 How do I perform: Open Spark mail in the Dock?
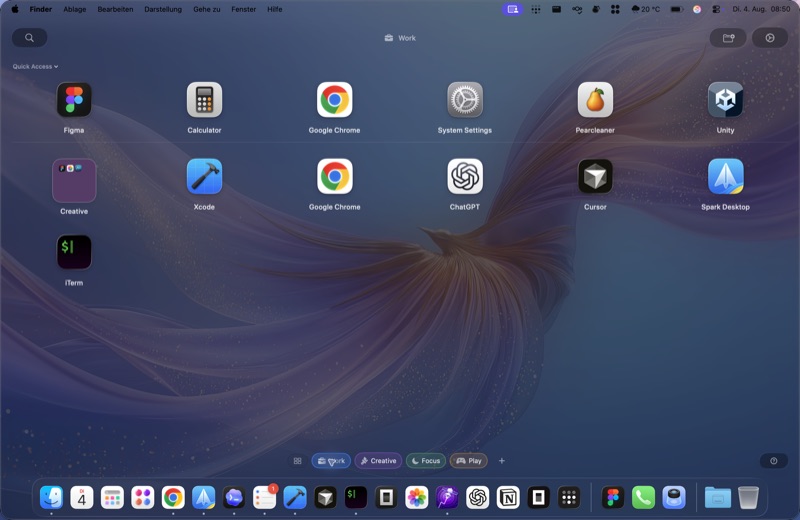[x=204, y=498]
